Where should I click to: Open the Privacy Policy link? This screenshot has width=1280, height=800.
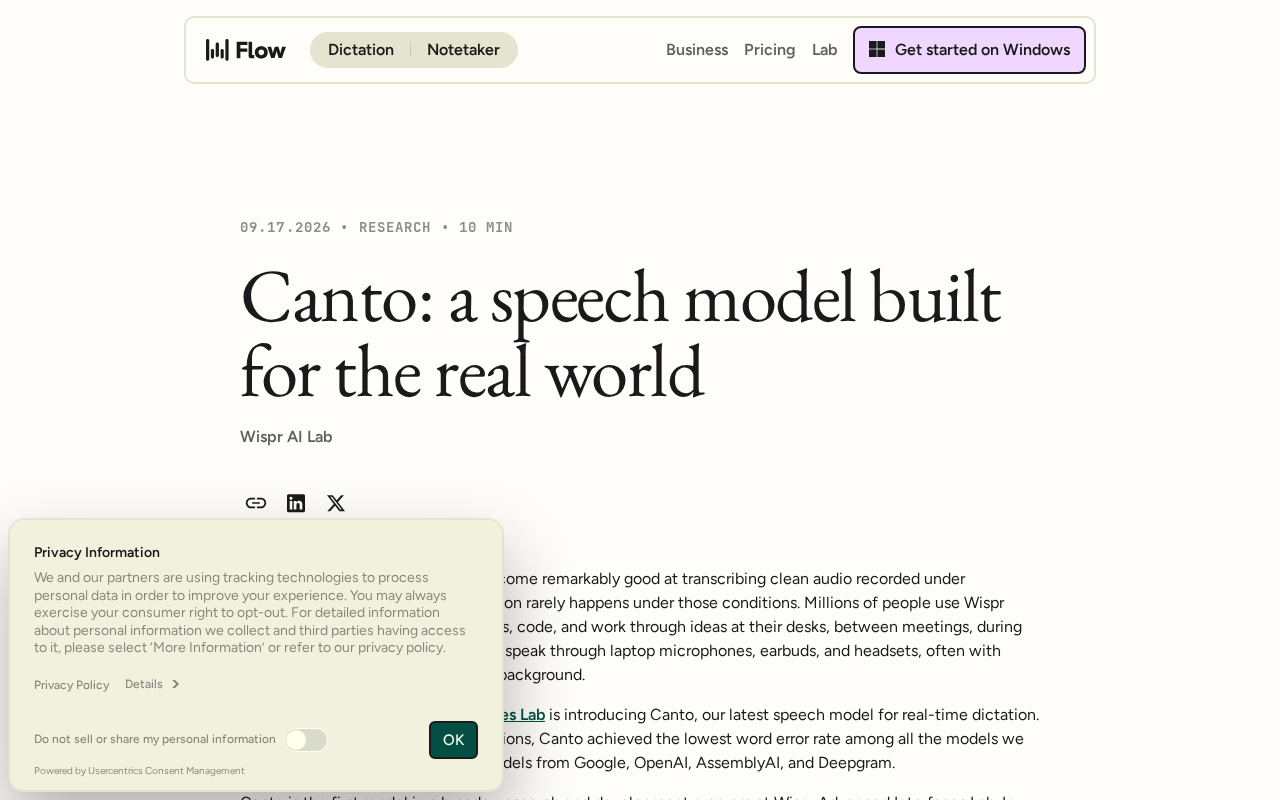click(x=71, y=685)
